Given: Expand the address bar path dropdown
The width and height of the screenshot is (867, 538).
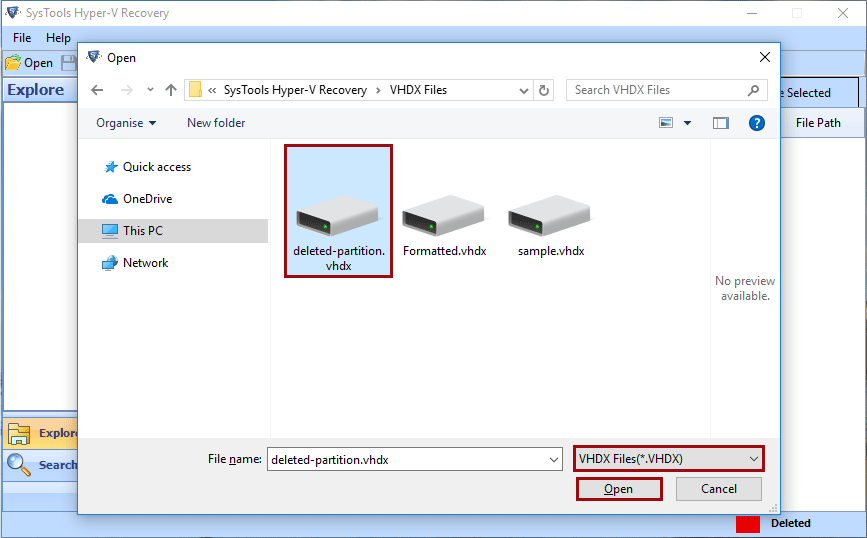Looking at the screenshot, I should [523, 90].
